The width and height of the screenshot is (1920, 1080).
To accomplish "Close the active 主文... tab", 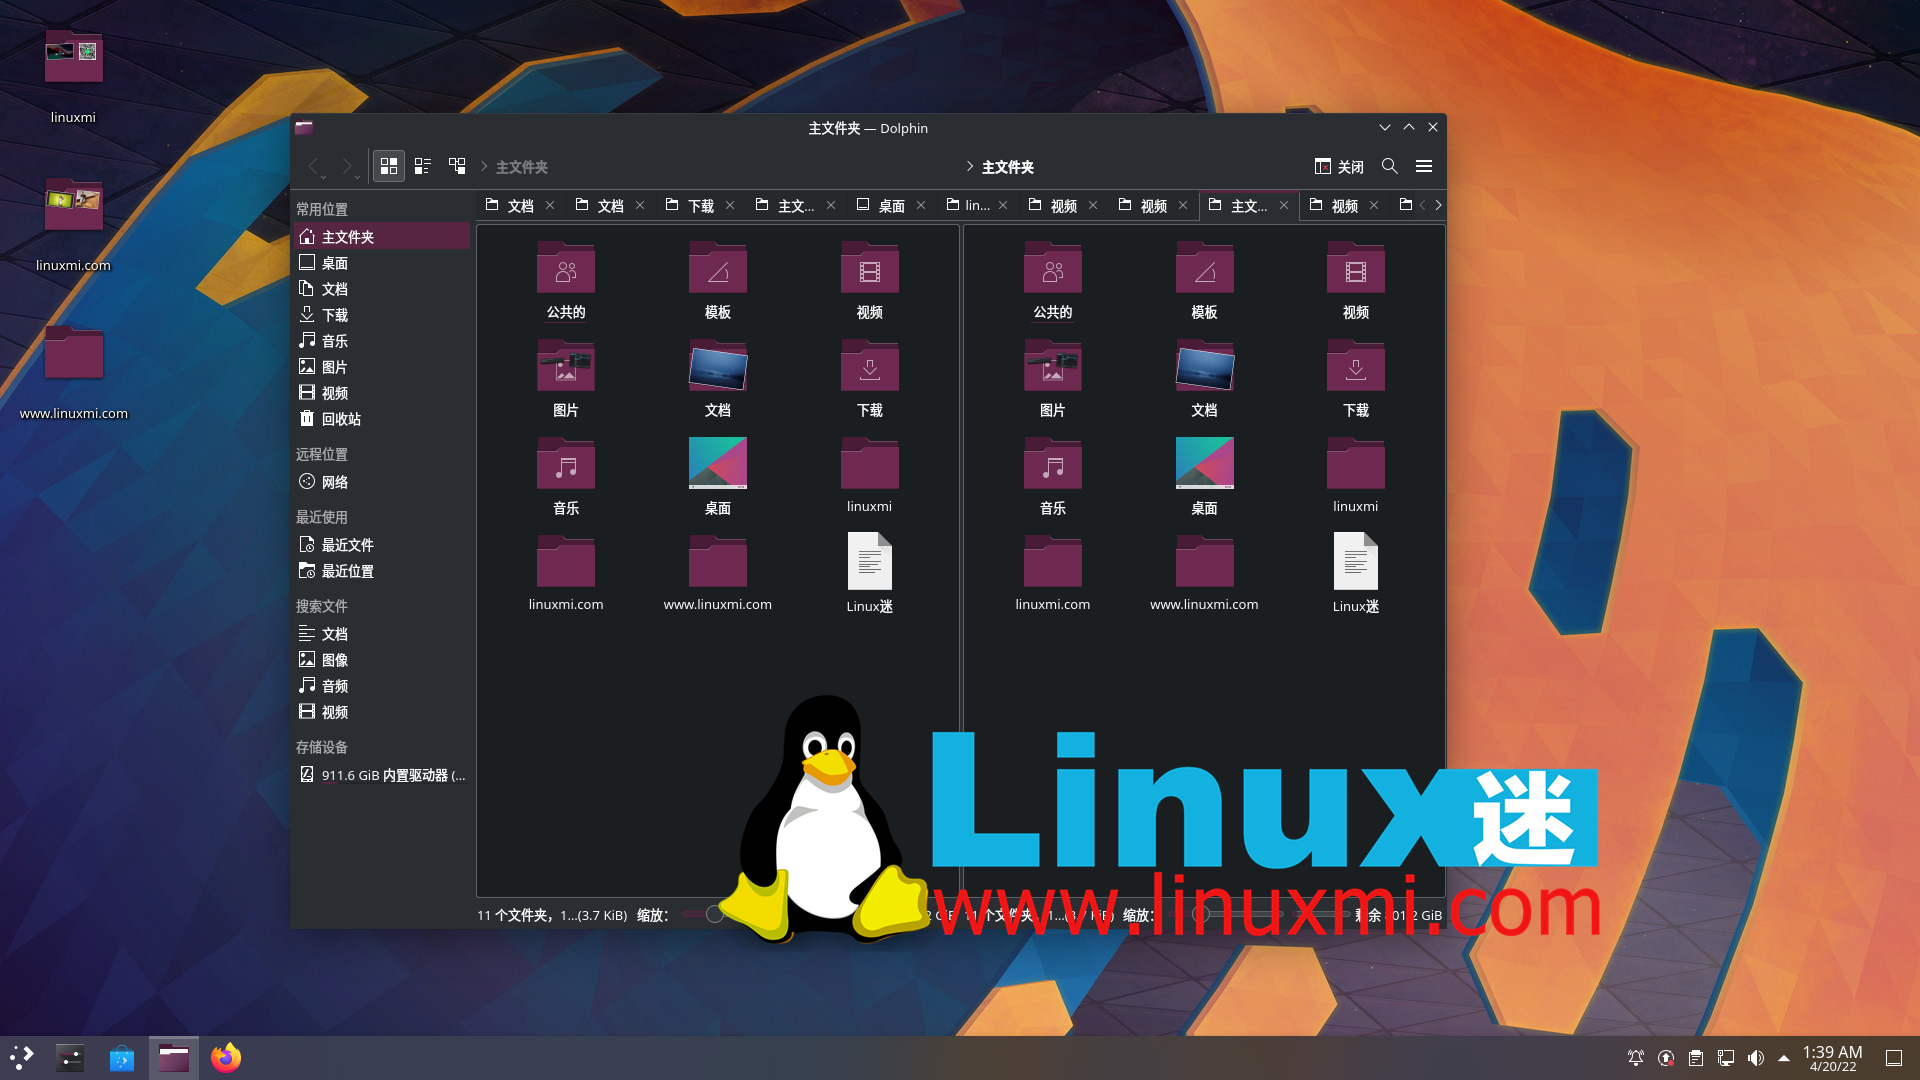I will point(1284,205).
